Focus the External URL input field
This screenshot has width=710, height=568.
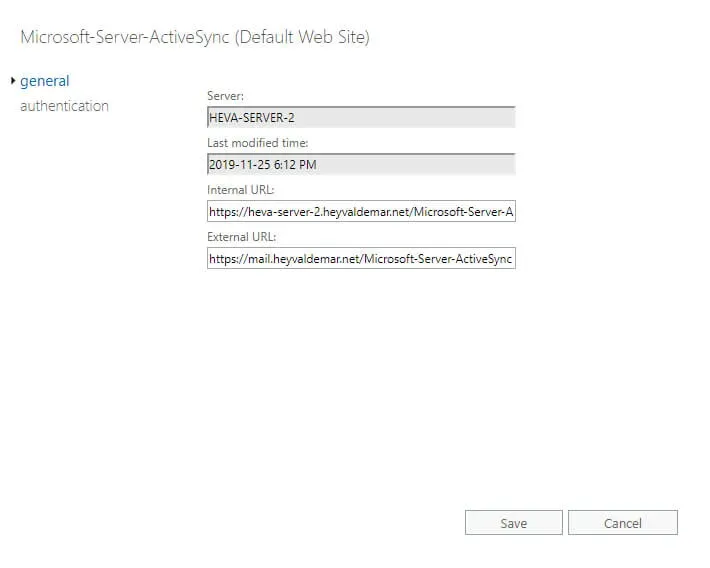[x=361, y=258]
